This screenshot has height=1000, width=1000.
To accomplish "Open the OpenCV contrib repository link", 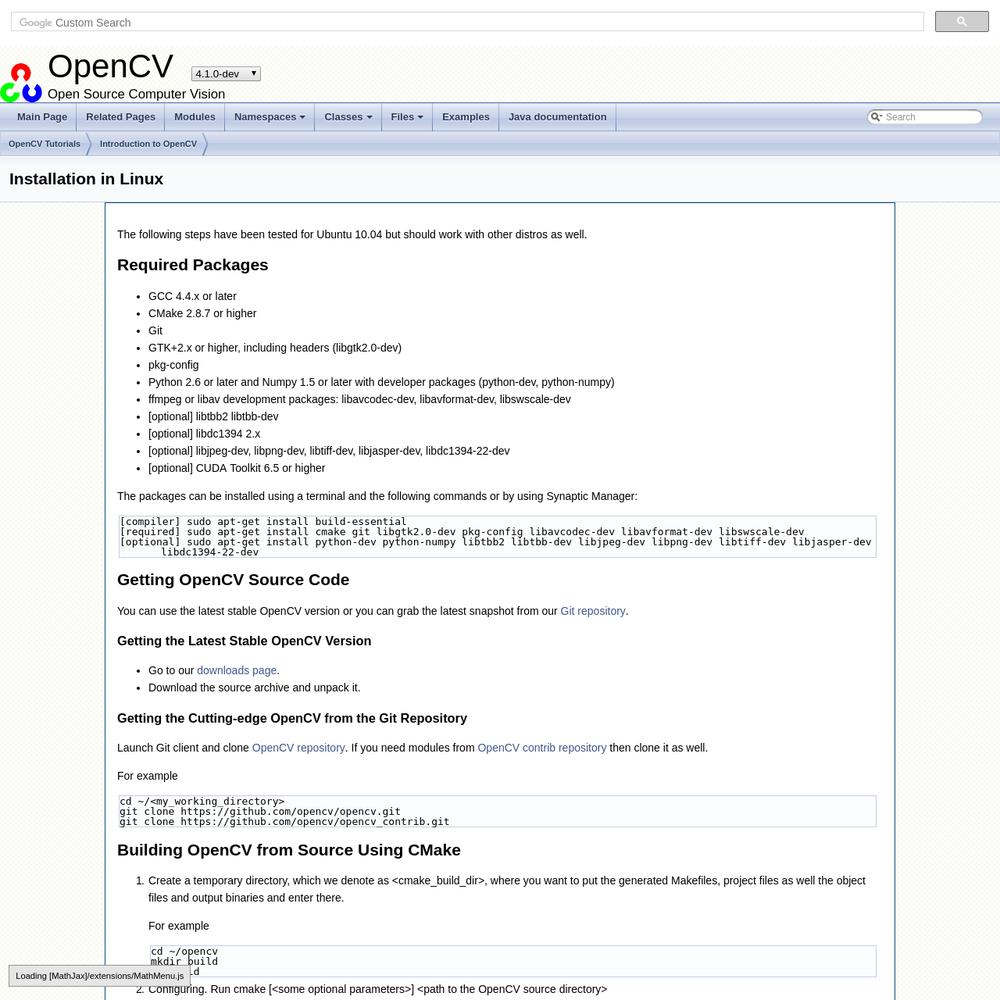I will point(541,747).
